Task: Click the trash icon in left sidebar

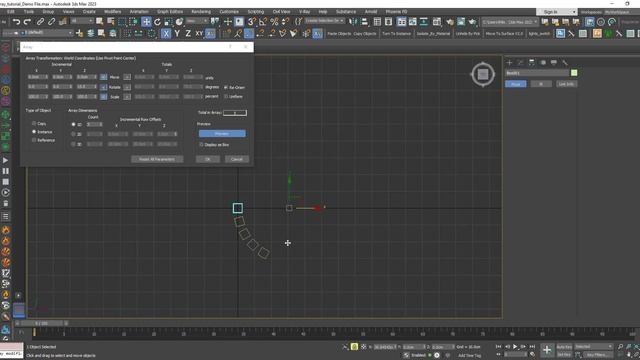Action: click(x=5, y=203)
